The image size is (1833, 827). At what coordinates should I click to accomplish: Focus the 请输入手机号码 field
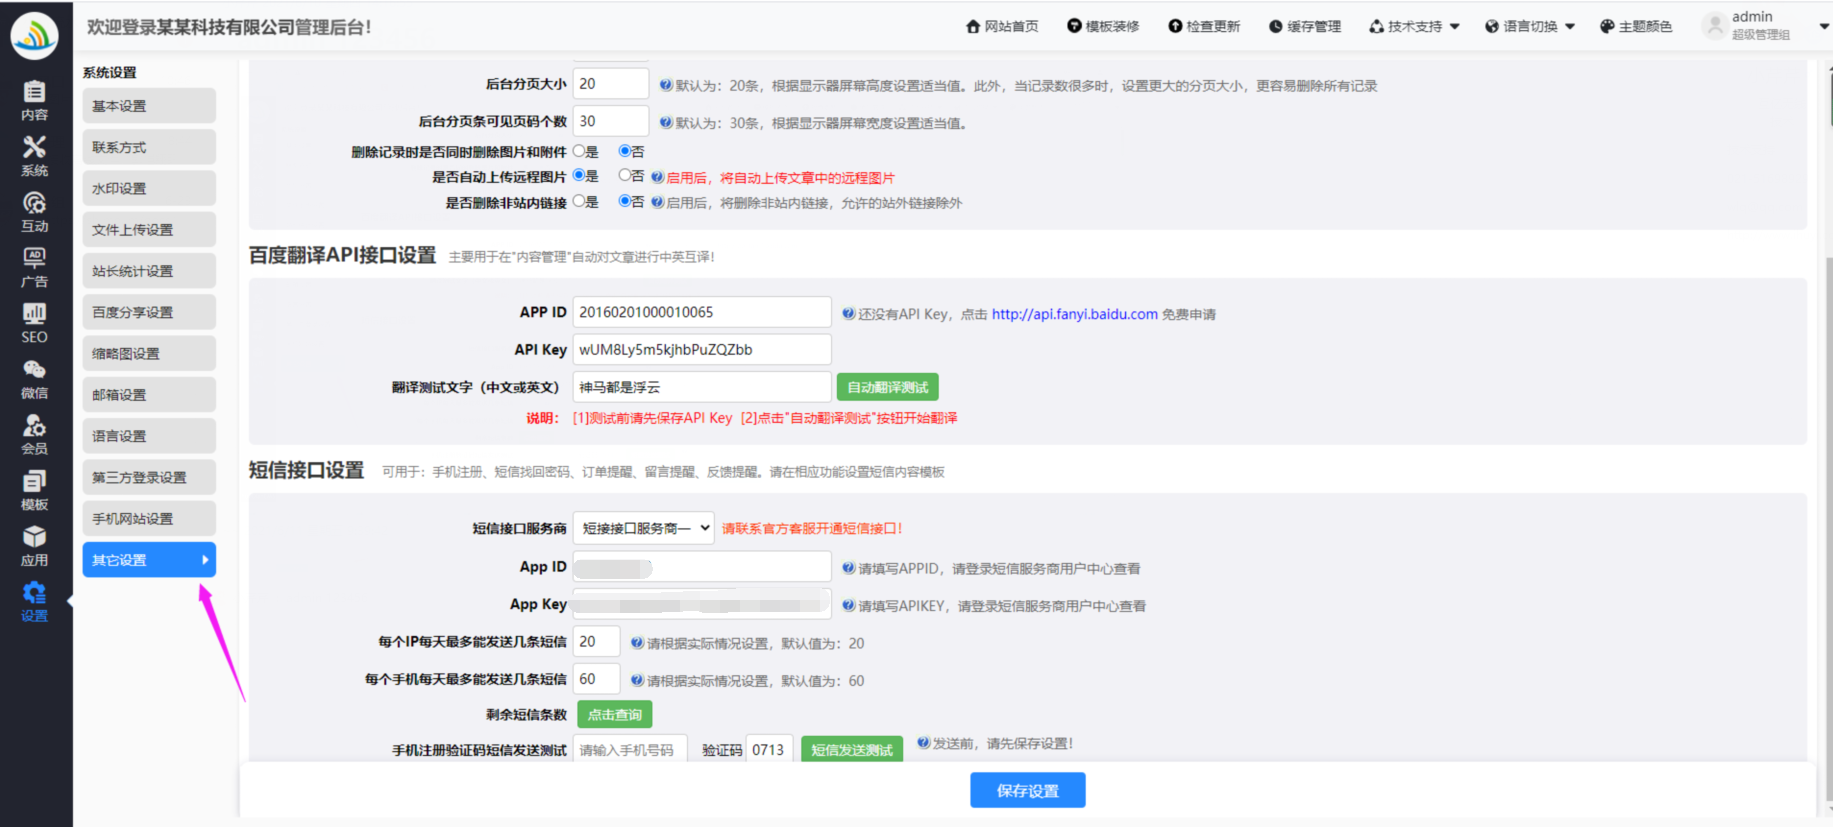(630, 750)
